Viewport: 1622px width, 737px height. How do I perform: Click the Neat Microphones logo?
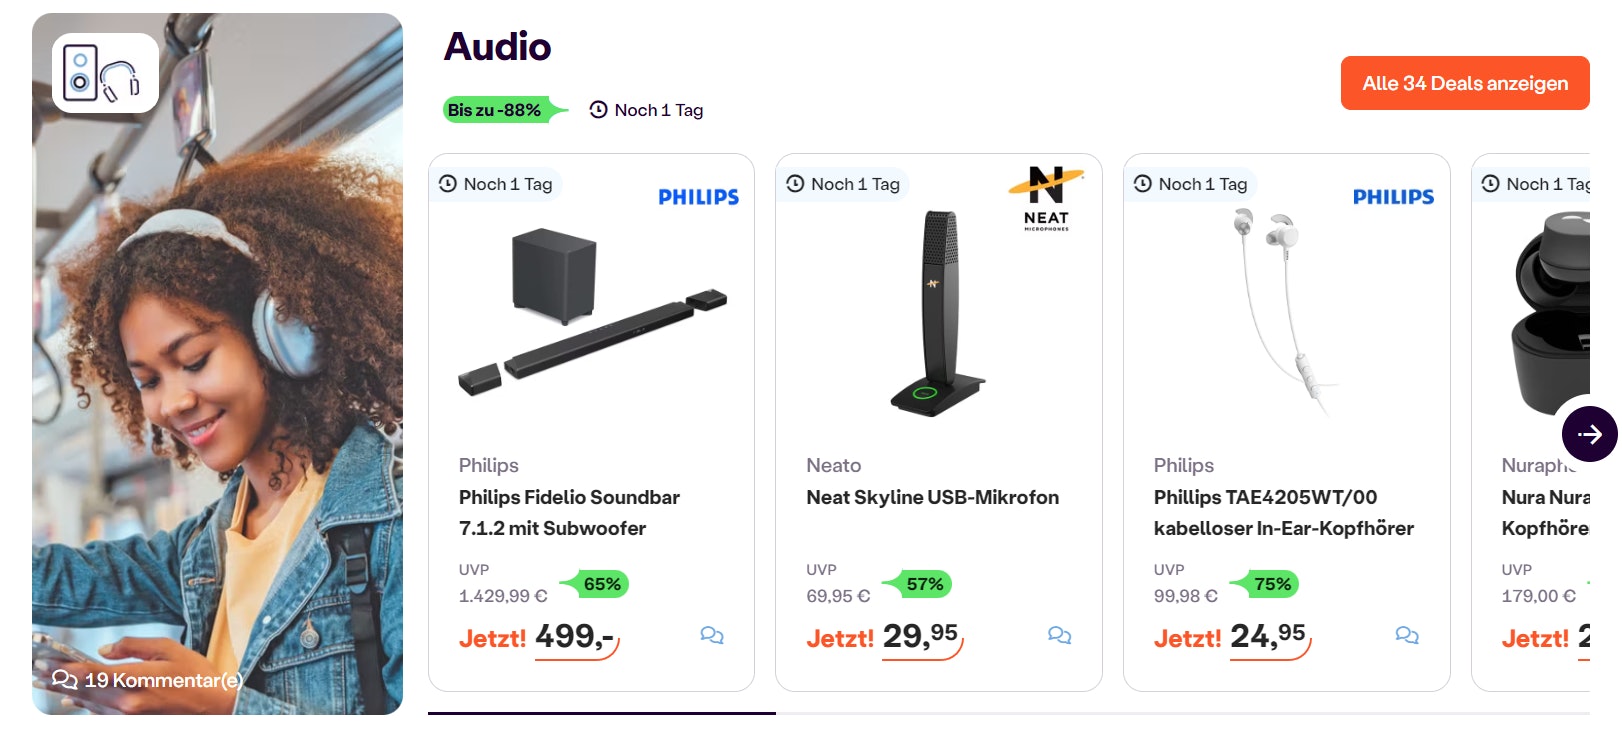(1047, 196)
